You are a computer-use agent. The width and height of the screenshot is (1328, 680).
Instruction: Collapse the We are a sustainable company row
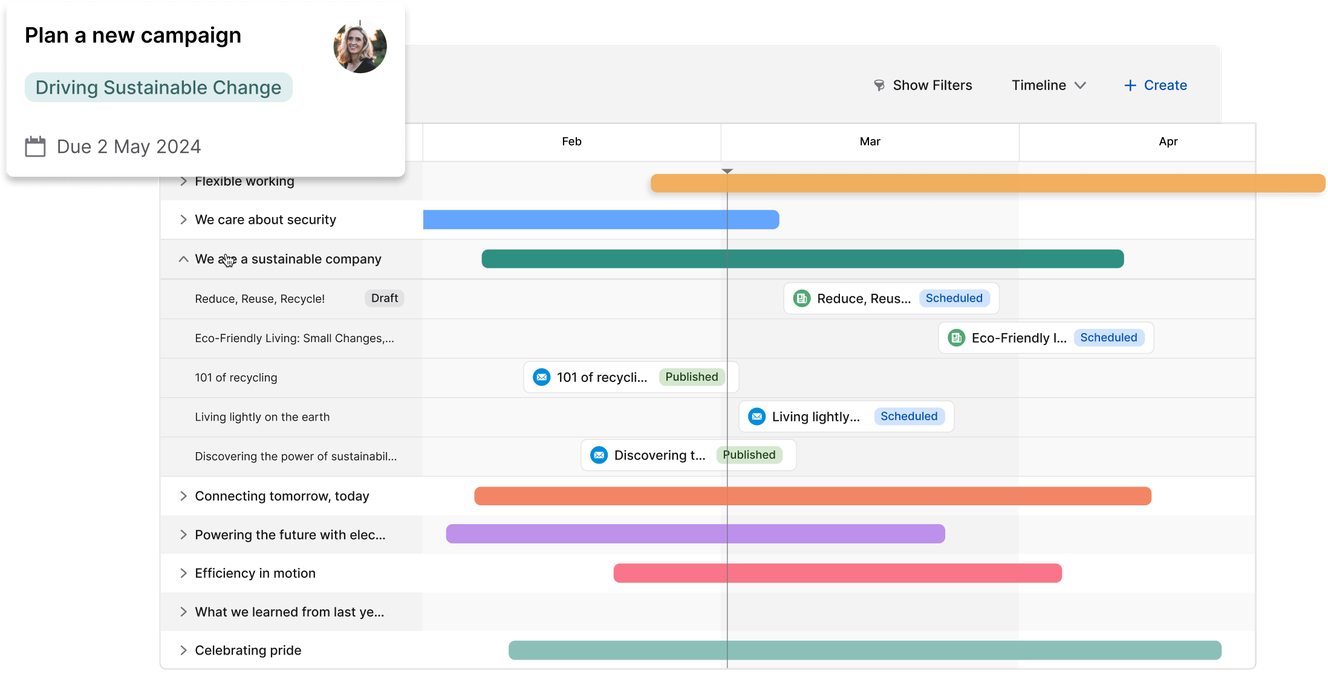coord(183,259)
